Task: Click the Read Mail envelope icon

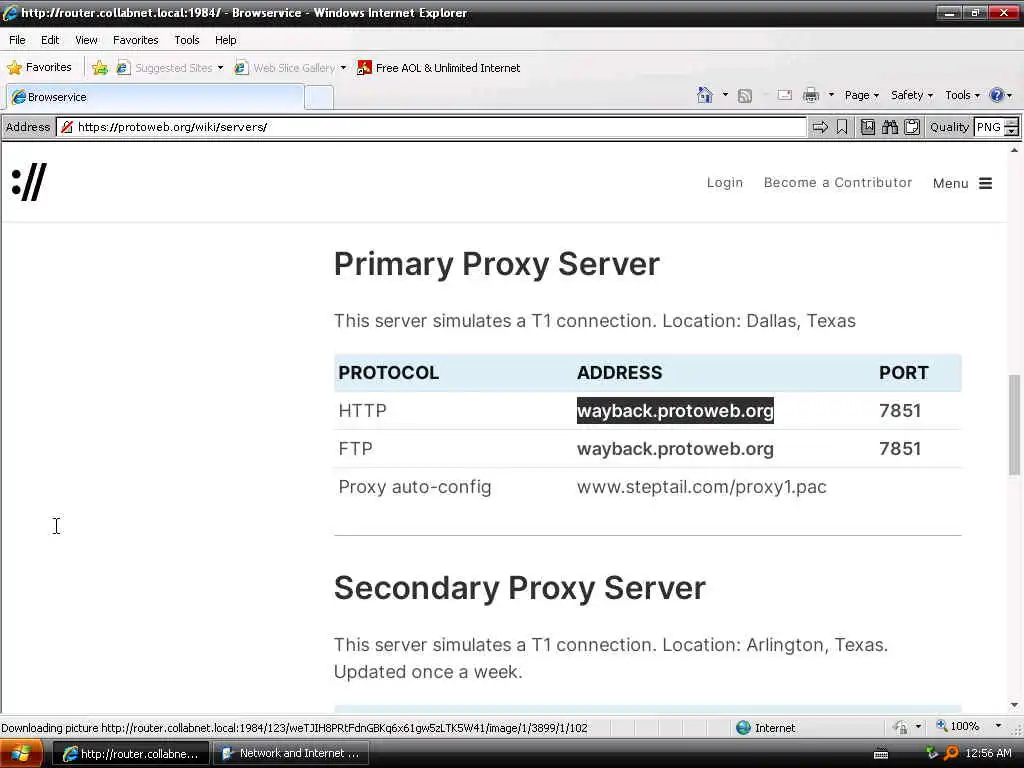Action: click(784, 95)
